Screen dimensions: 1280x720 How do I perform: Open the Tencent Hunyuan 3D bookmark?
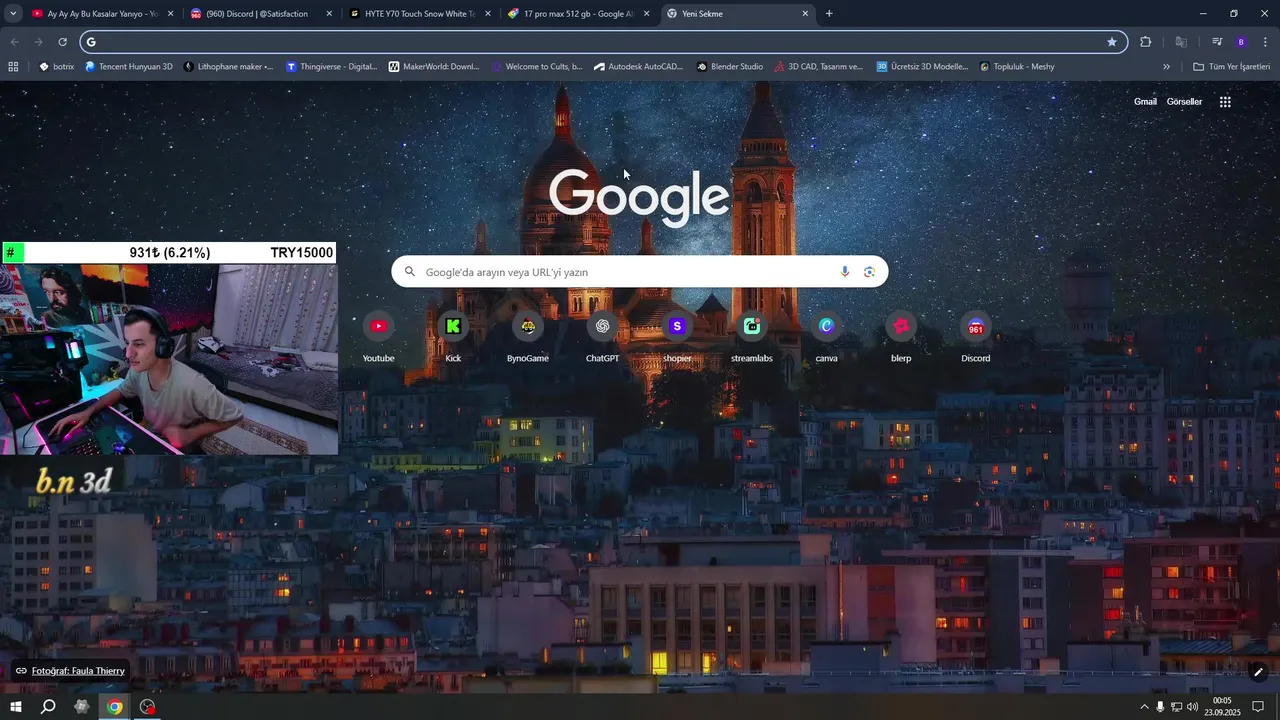click(x=128, y=67)
